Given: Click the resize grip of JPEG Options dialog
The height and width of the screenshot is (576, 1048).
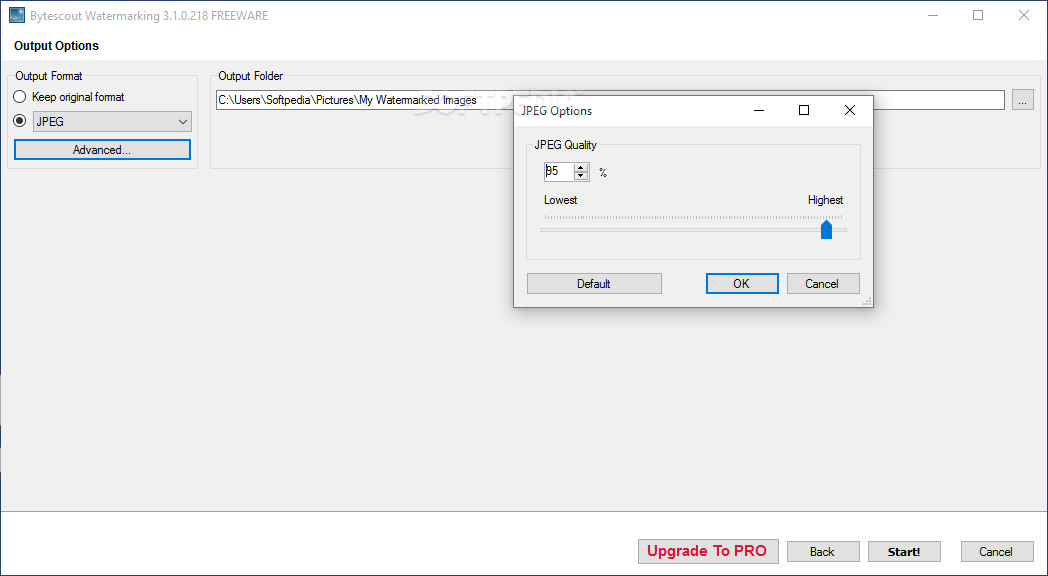Looking at the screenshot, I should coord(867,301).
